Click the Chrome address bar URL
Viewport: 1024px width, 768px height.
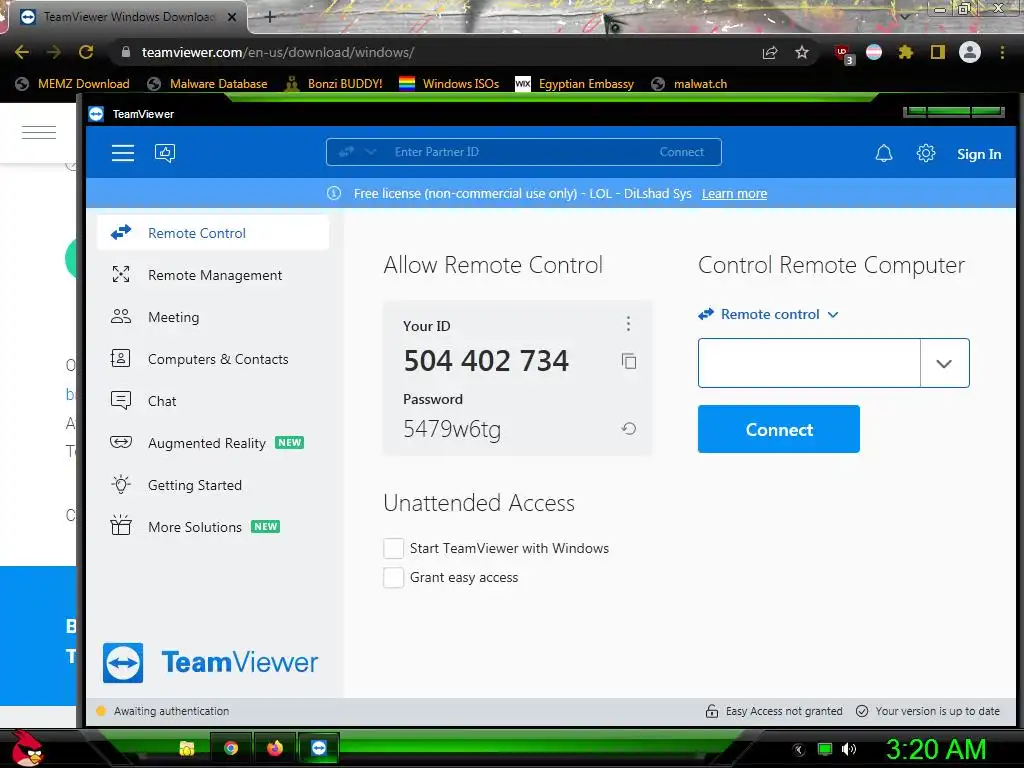(x=278, y=52)
